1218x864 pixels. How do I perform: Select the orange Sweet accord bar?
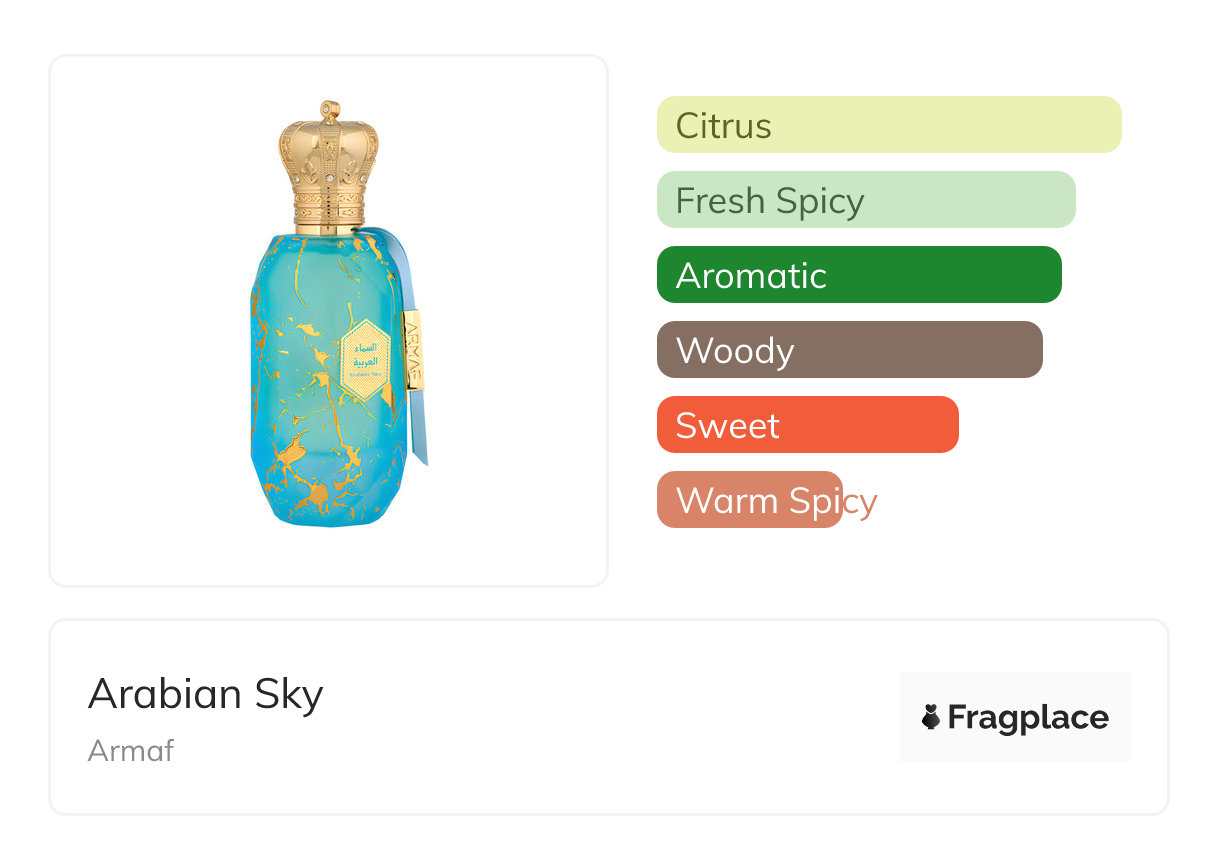point(807,425)
